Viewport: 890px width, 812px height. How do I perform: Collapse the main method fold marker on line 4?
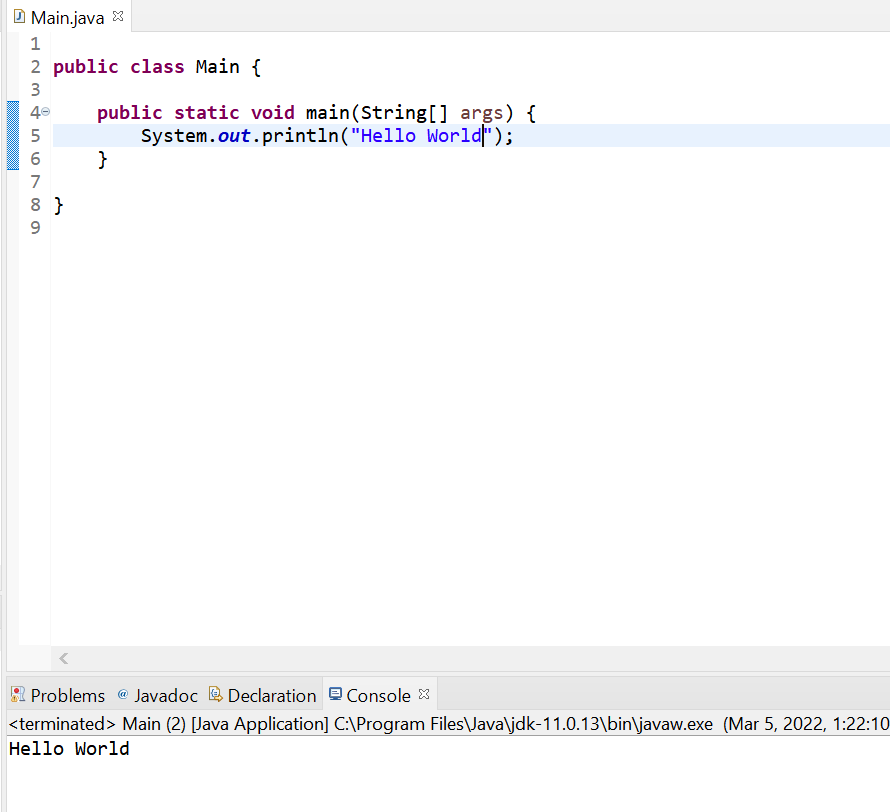45,112
